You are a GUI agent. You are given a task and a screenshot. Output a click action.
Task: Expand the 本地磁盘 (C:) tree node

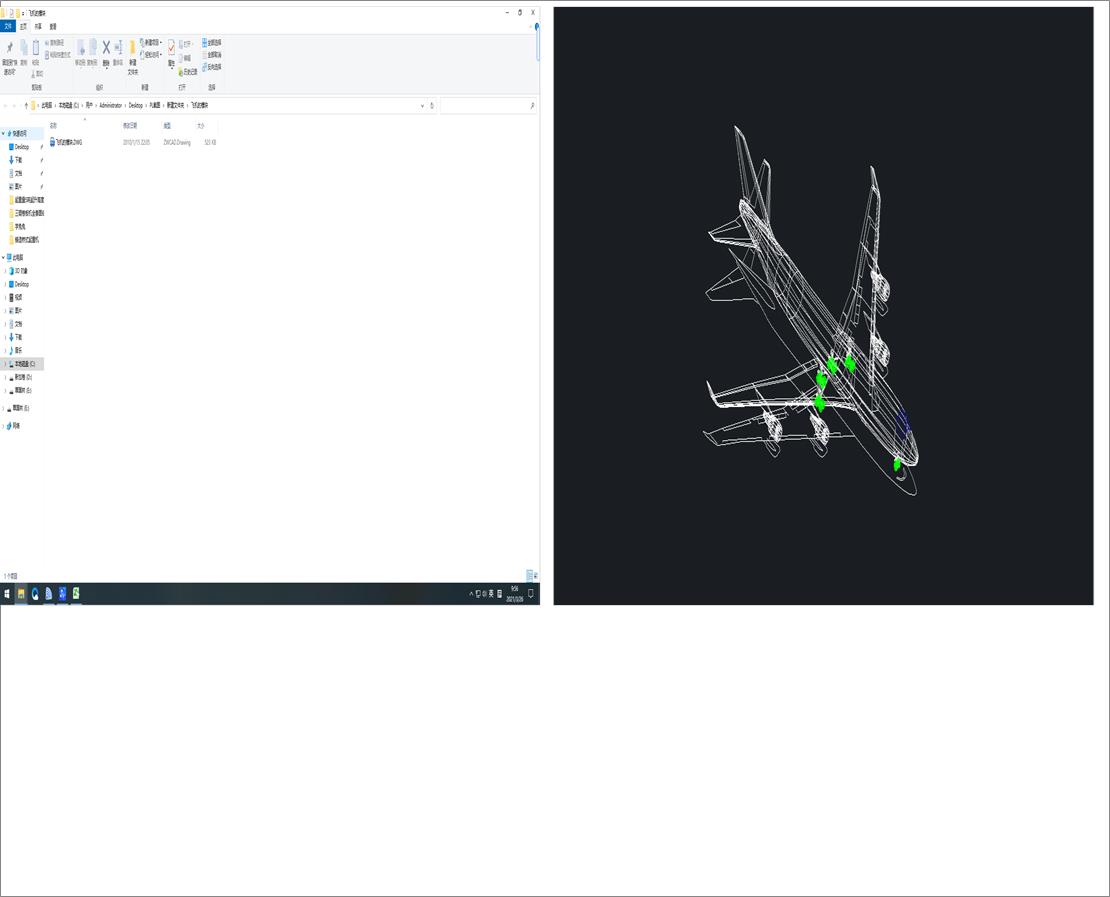[x=6, y=364]
